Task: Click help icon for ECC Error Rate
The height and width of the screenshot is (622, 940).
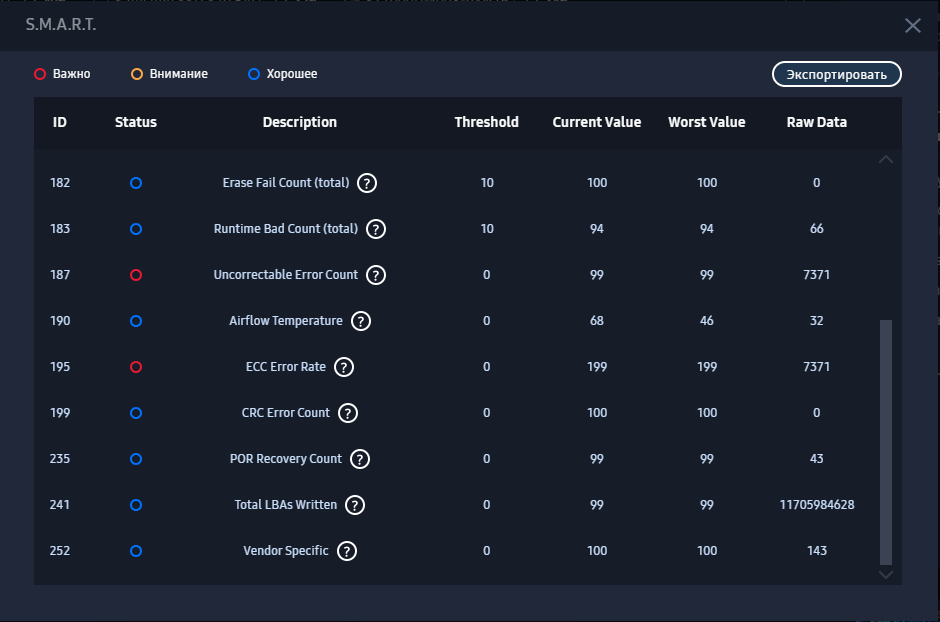Action: click(344, 367)
